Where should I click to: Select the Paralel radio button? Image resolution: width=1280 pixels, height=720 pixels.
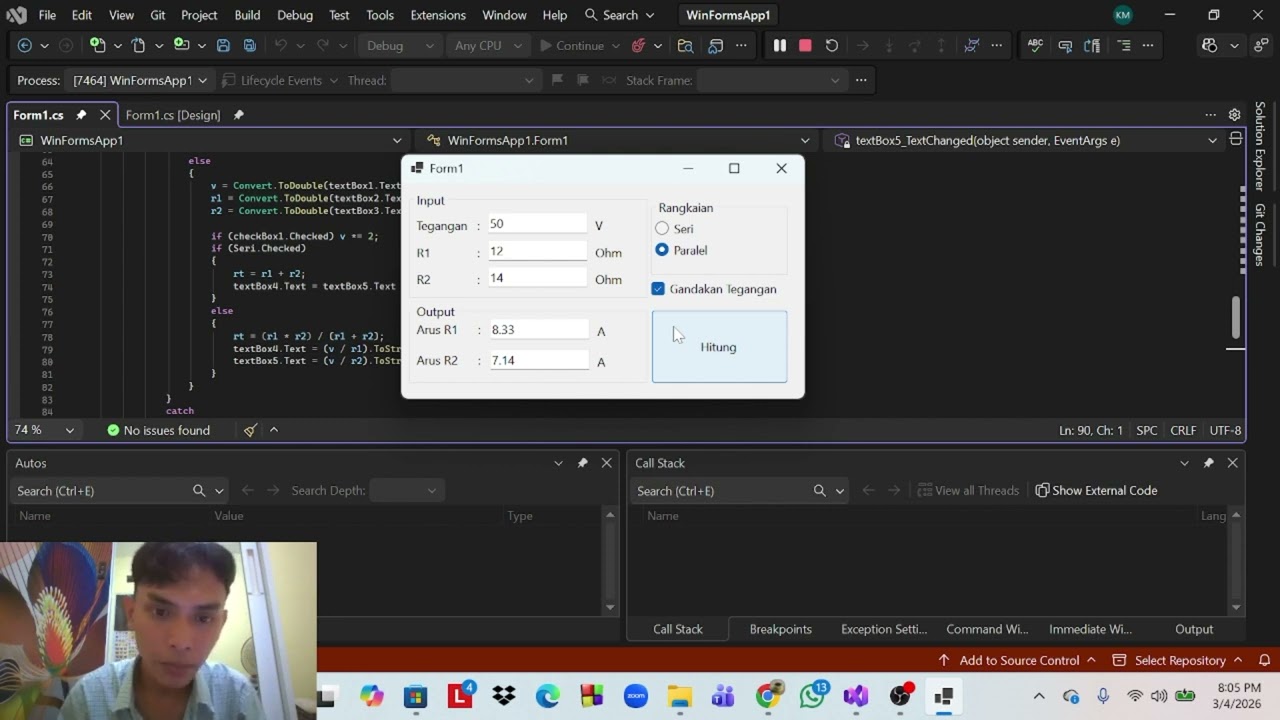tap(662, 250)
